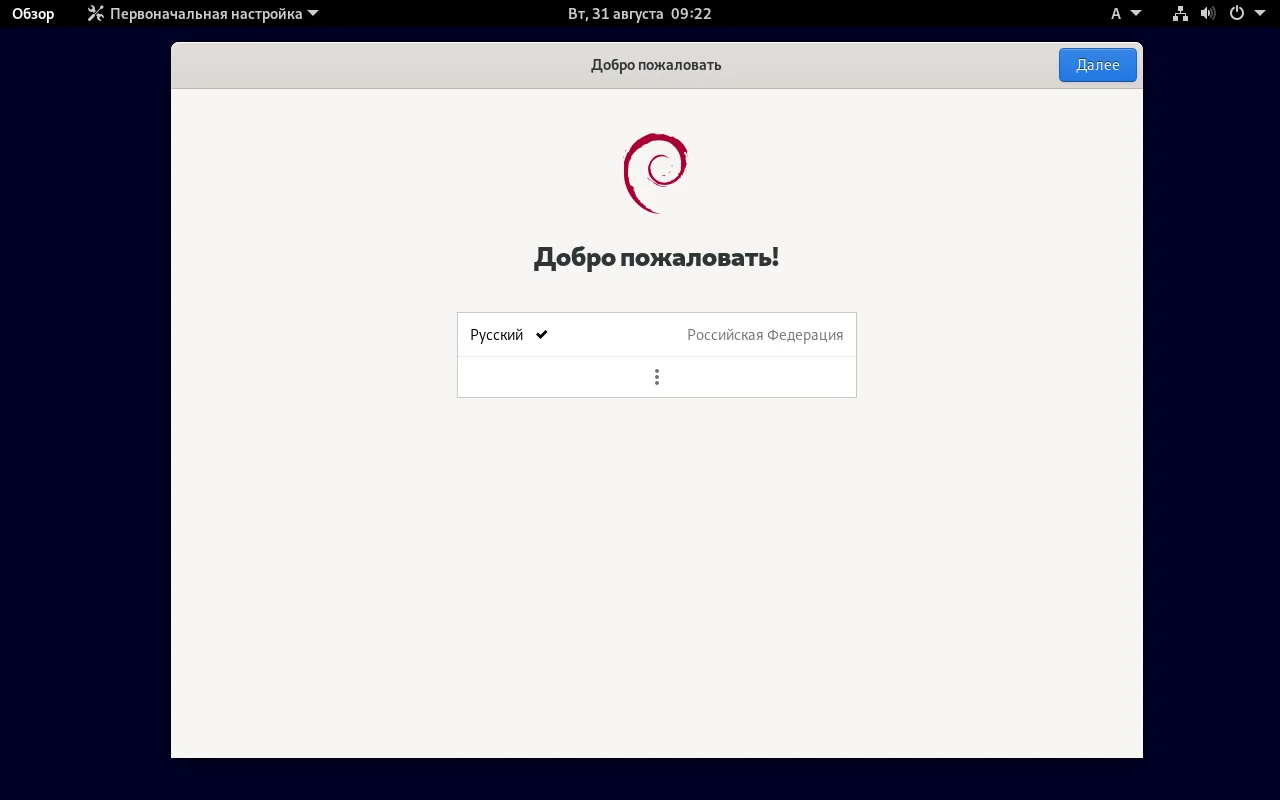Screen dimensions: 1280x800
Task: Click the Добро пожаловать header
Action: tap(656, 64)
